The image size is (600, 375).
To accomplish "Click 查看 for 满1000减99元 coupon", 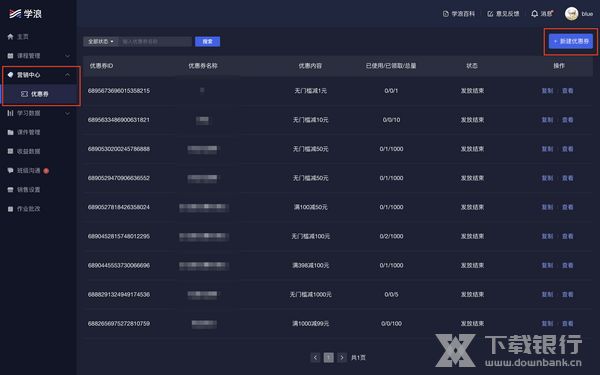I will [x=567, y=323].
